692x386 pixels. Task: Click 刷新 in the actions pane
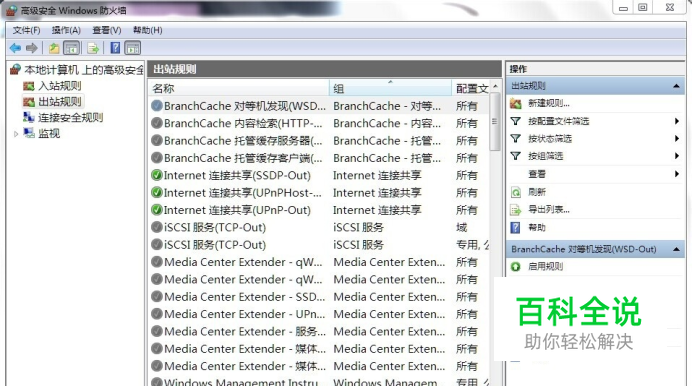(537, 192)
